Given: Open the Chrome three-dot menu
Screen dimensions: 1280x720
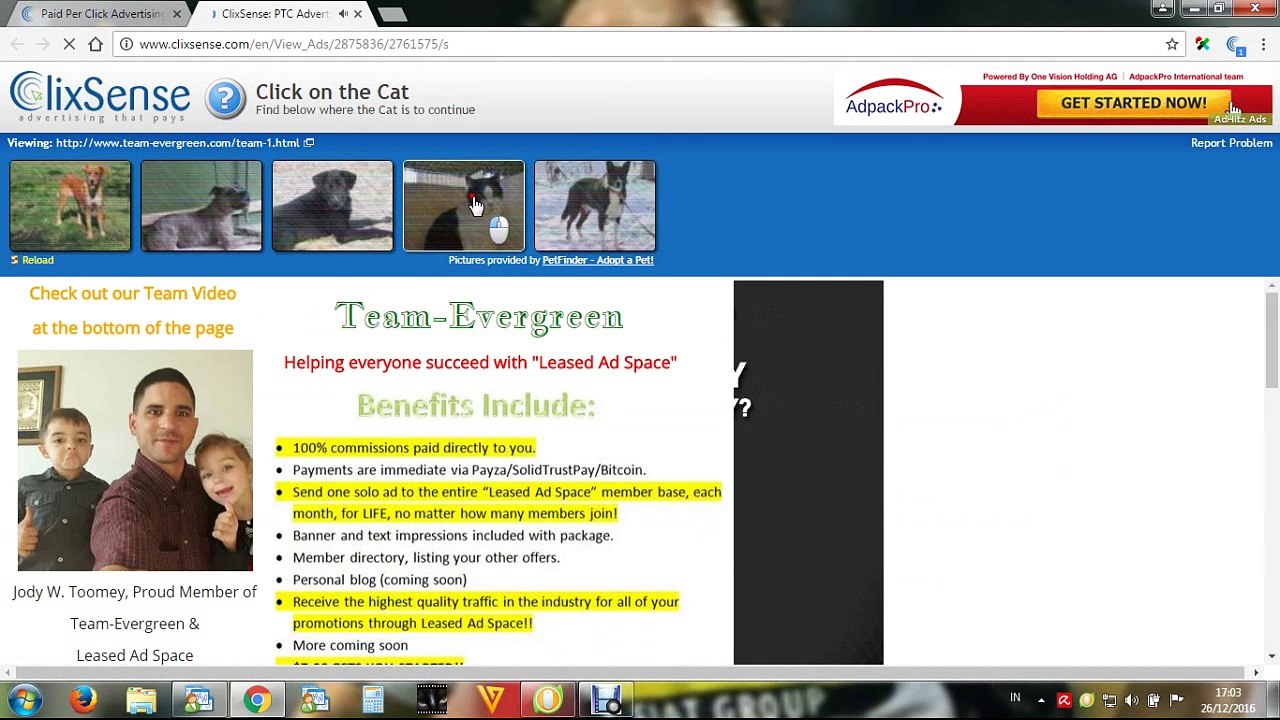Looking at the screenshot, I should [x=1263, y=44].
